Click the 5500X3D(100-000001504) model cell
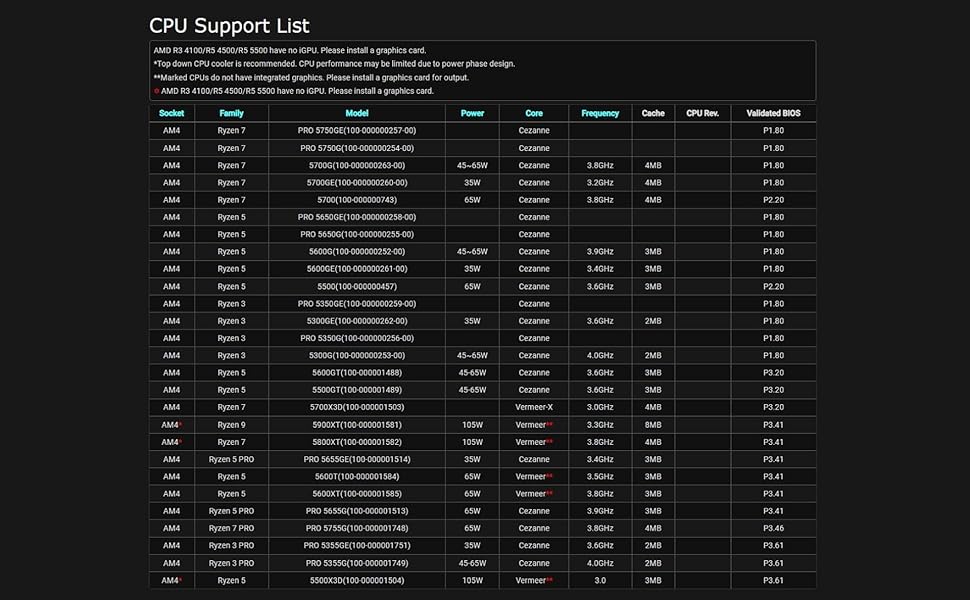Image resolution: width=970 pixels, height=600 pixels. click(357, 580)
